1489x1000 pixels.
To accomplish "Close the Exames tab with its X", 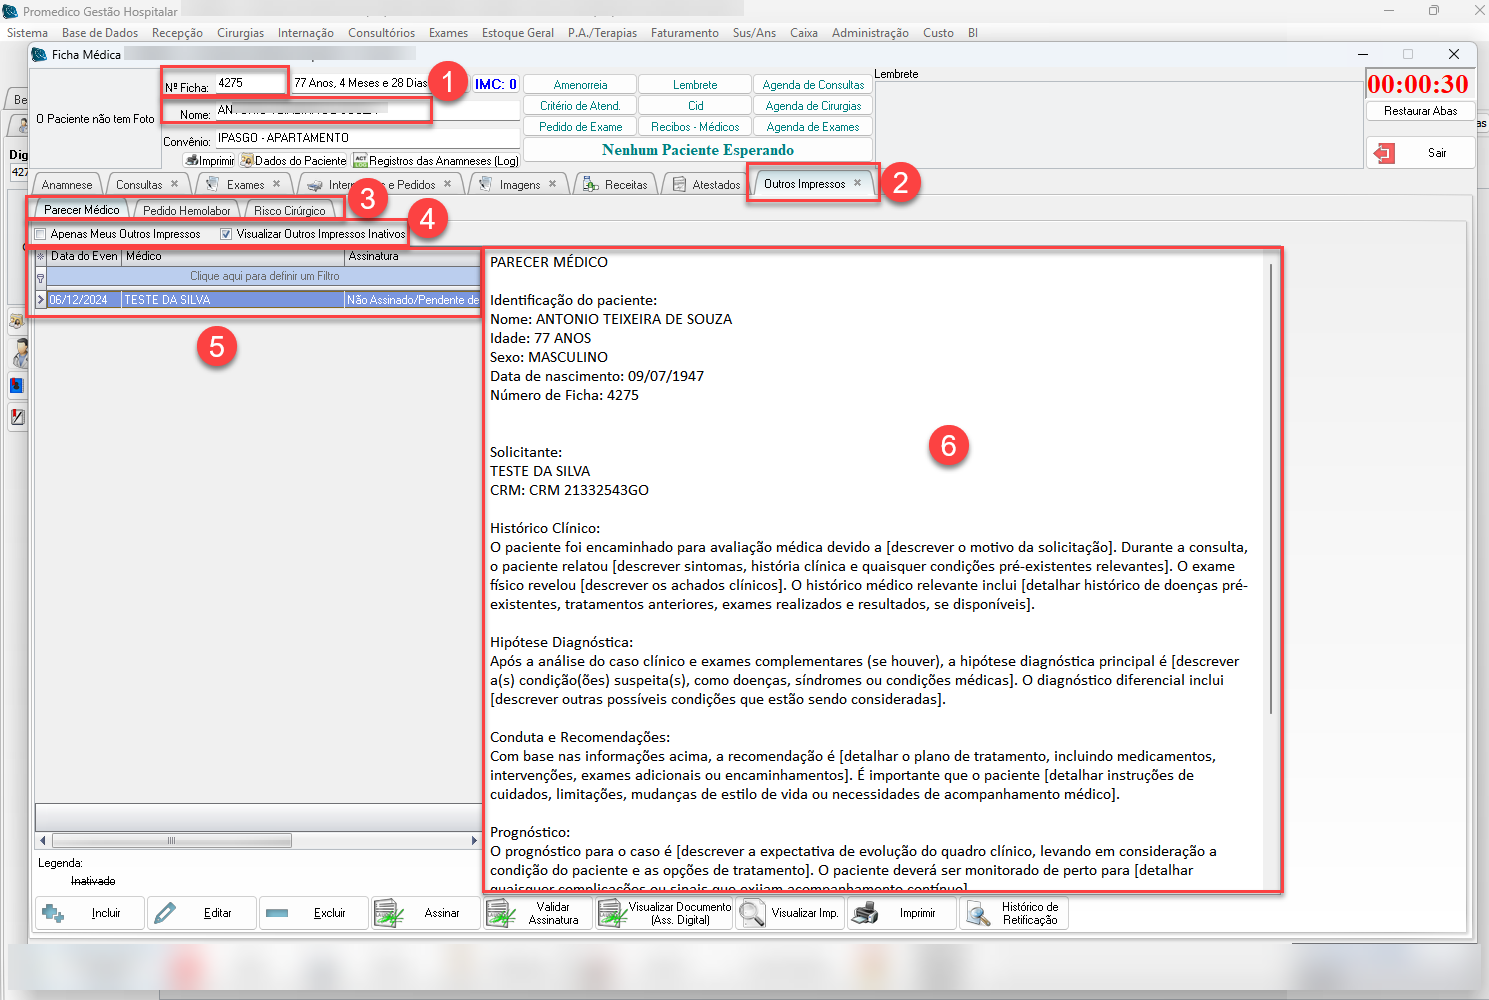I will click(277, 184).
